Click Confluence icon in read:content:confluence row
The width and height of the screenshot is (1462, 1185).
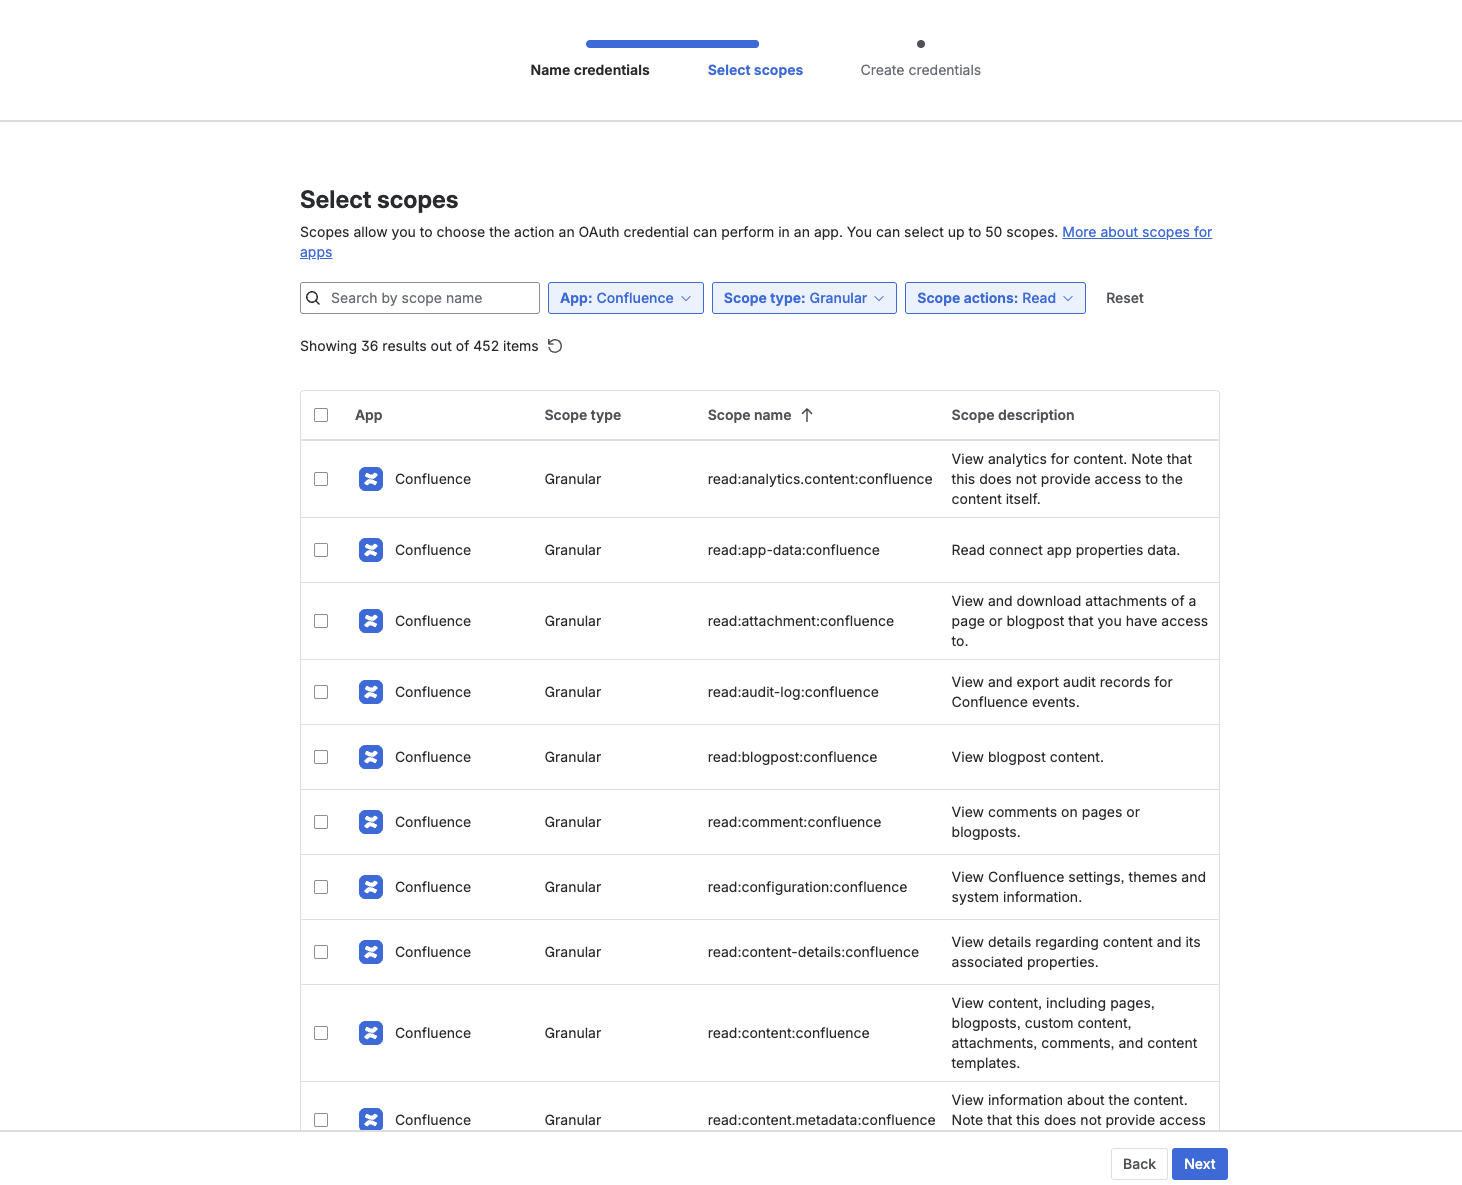click(x=371, y=1033)
